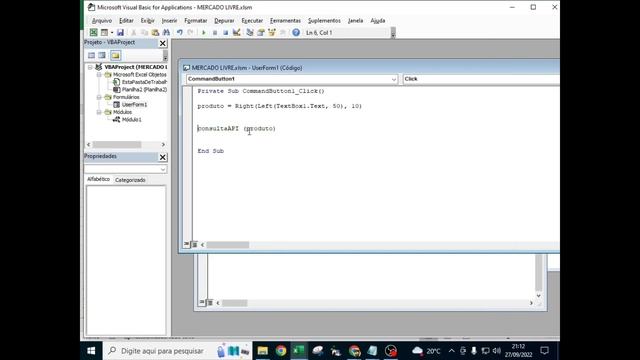640x360 pixels.
Task: Click the Reset (stop) toolbar icon
Action: coord(225,32)
